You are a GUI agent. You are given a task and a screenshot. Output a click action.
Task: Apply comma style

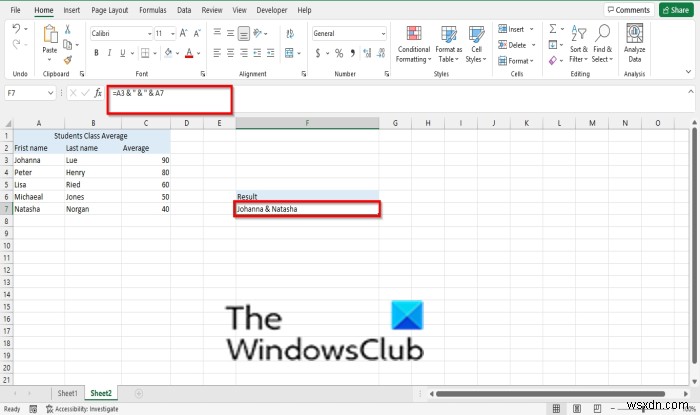353,54
